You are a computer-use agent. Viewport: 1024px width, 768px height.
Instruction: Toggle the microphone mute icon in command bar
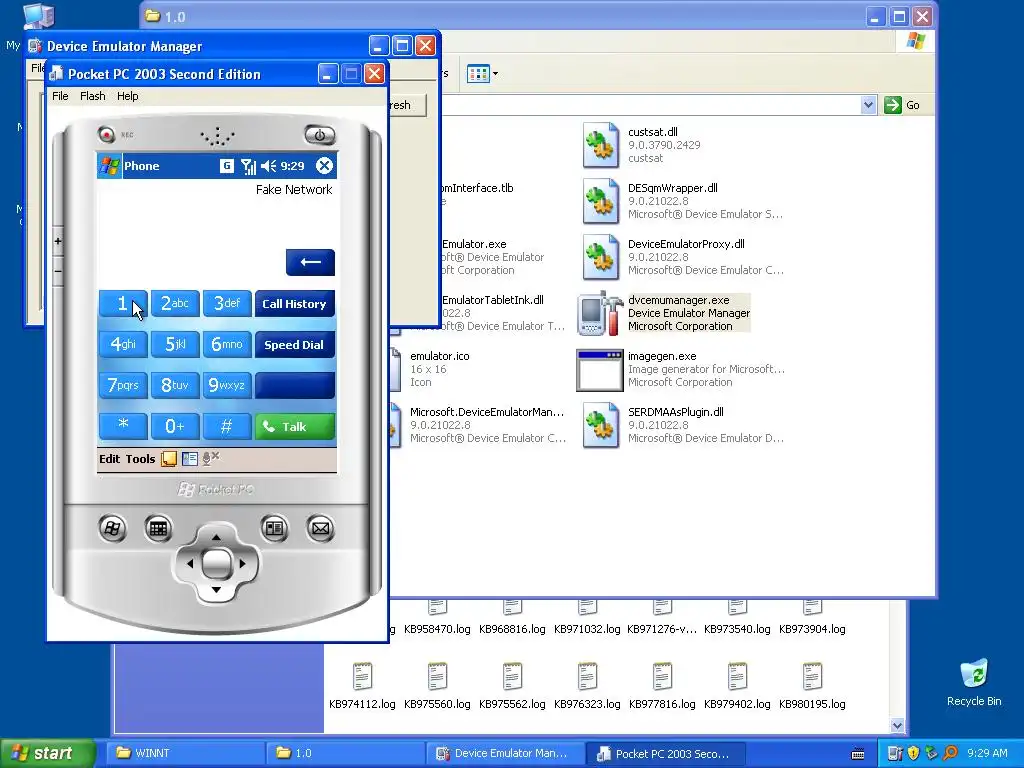(210, 458)
